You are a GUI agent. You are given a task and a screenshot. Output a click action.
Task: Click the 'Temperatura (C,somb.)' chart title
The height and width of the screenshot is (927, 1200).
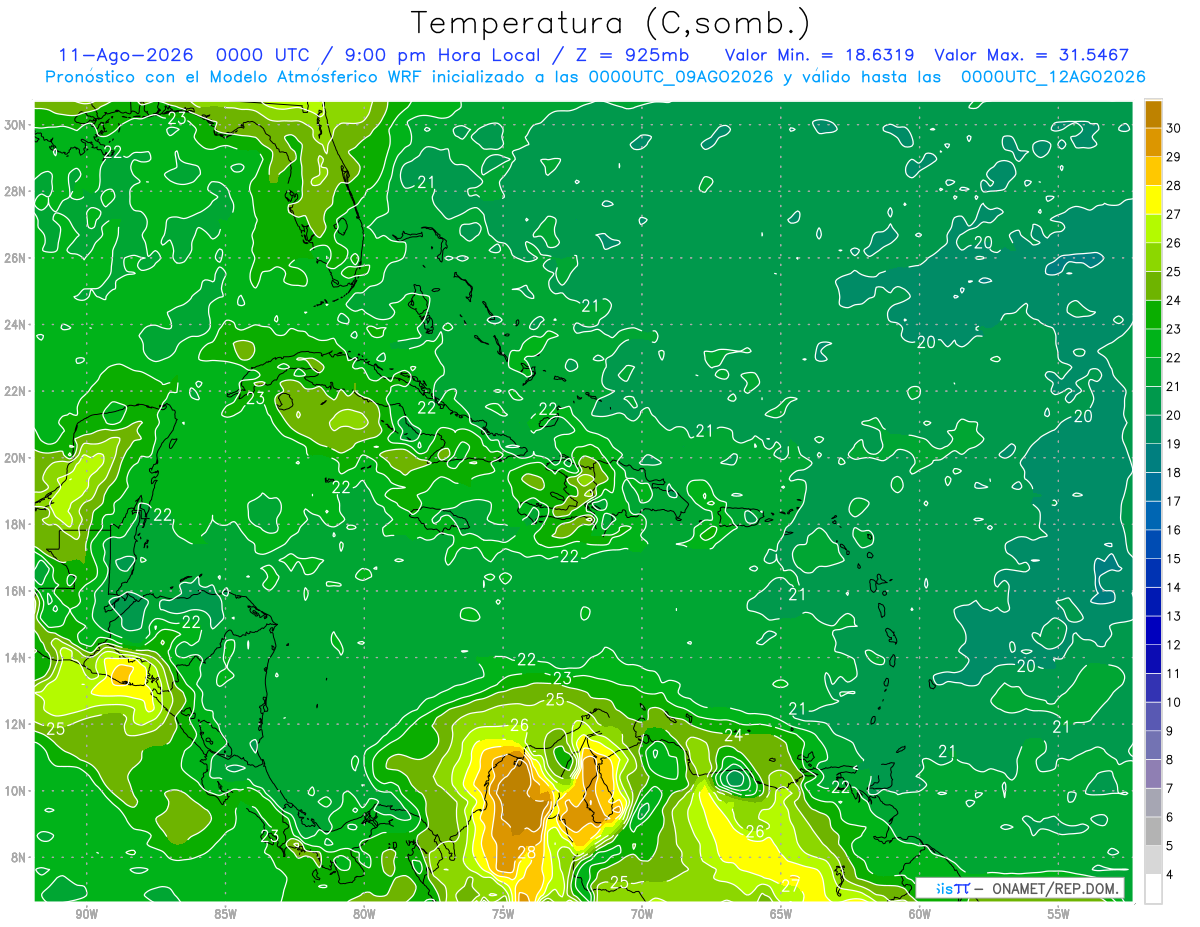pos(611,23)
